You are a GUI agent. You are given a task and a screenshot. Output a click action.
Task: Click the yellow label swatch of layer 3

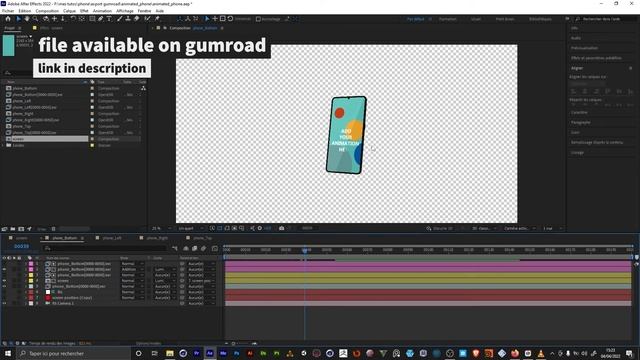(31, 275)
